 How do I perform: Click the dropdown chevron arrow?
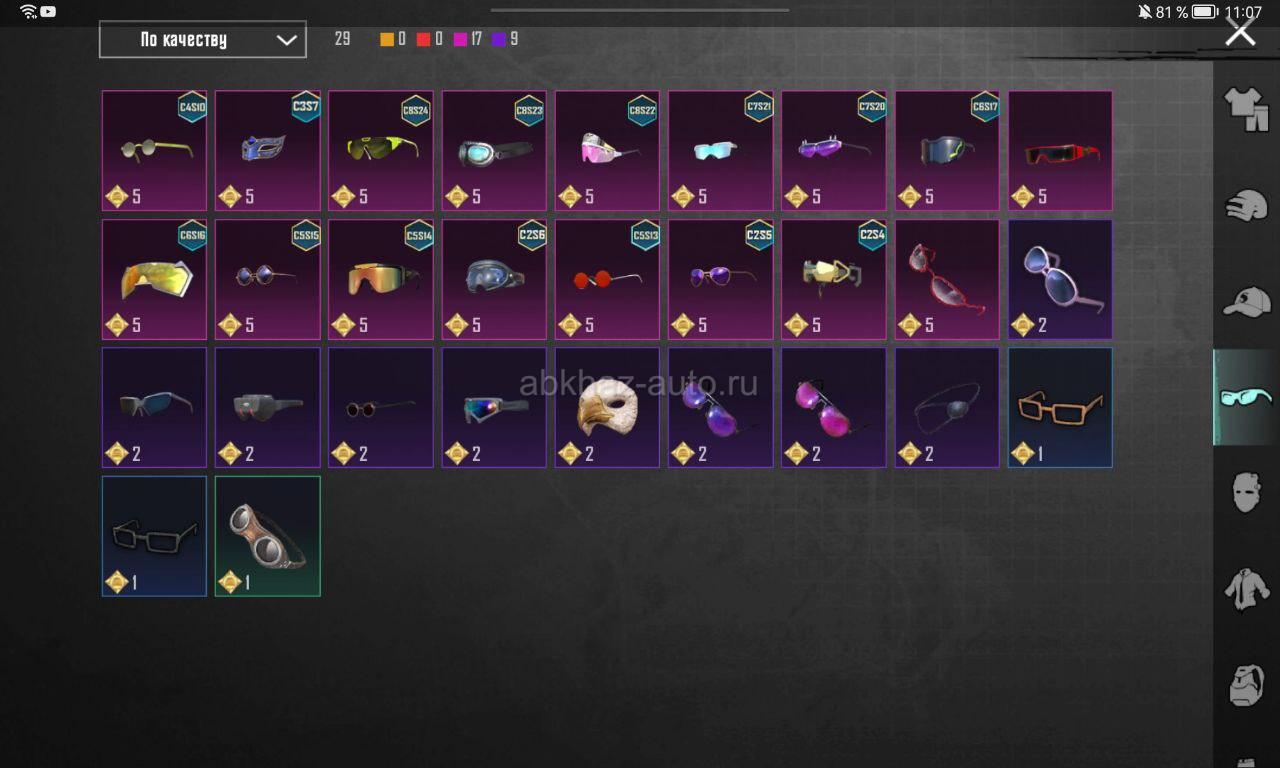point(286,40)
